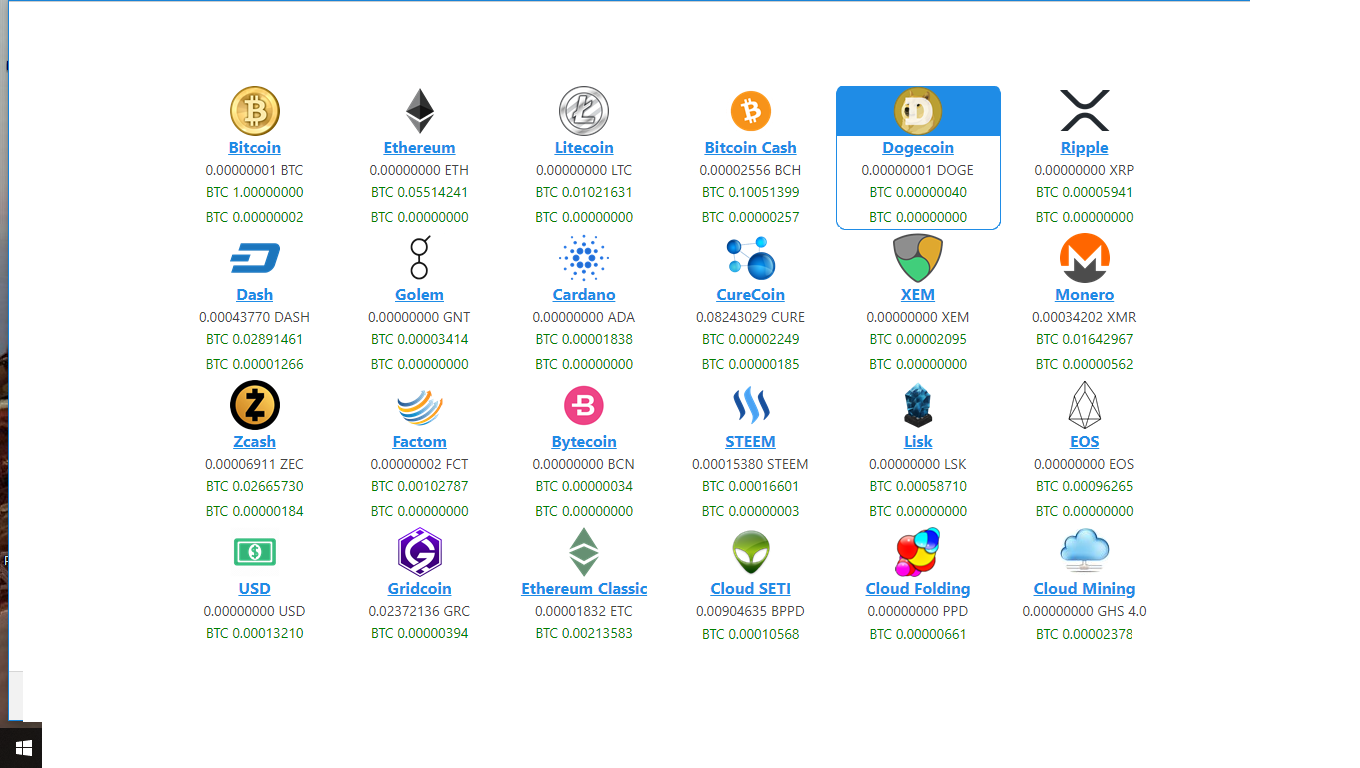Open the Ripple link
The height and width of the screenshot is (768, 1360).
click(x=1084, y=148)
